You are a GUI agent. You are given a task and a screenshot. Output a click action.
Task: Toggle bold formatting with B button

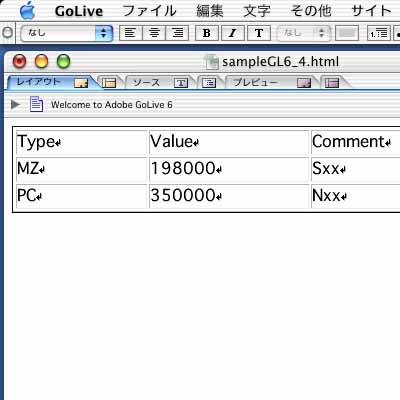point(207,33)
